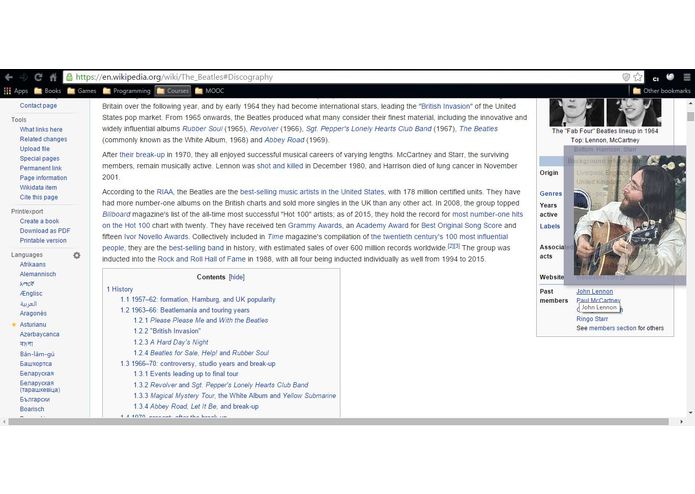Viewport: 695px width, 494px height.
Task: Click the vertical scrollbar thumb
Action: 690,116
